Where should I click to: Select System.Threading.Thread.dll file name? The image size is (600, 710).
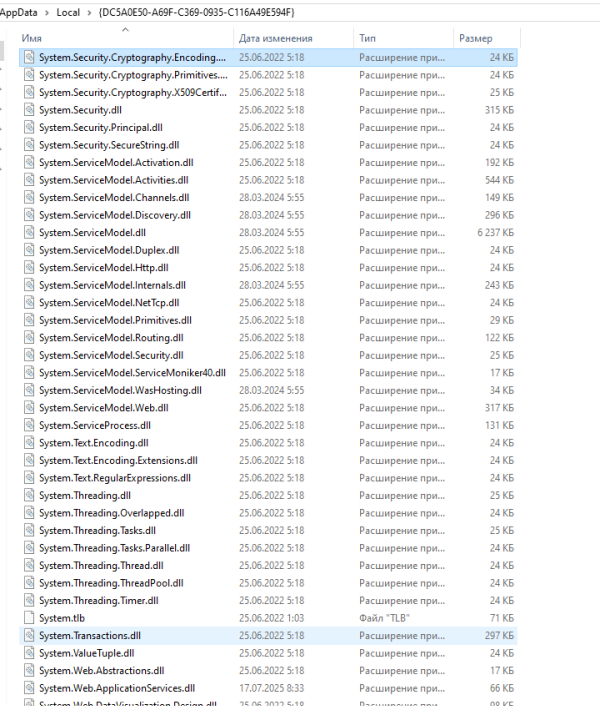[x=101, y=566]
